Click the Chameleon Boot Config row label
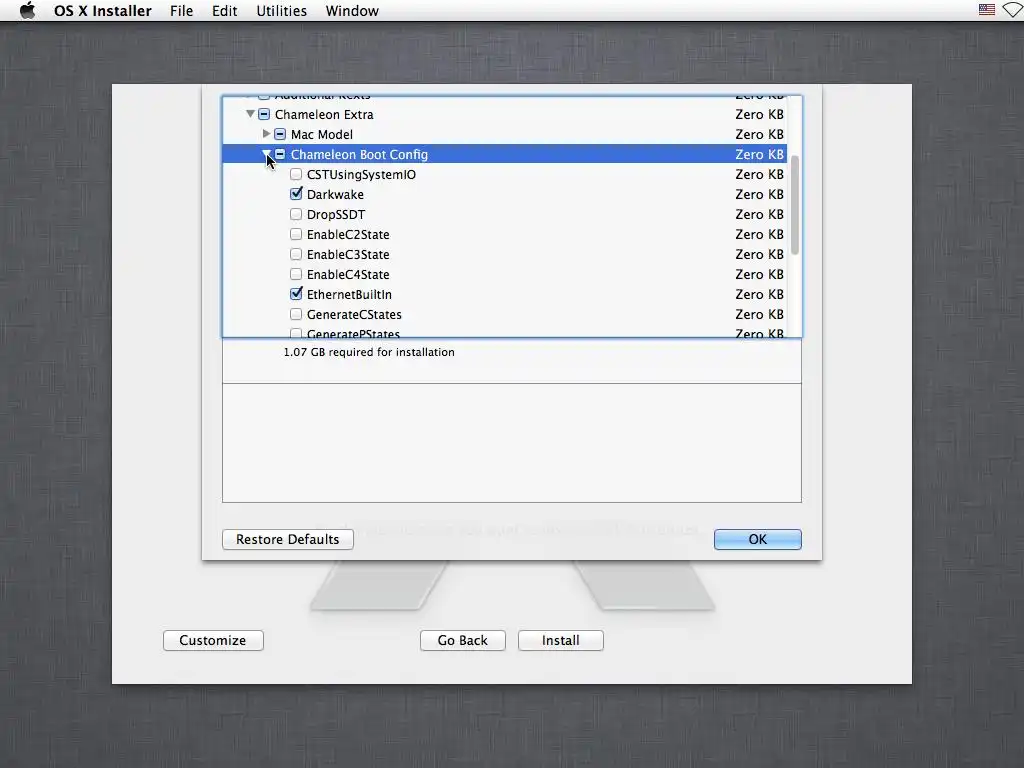1024x768 pixels. coord(359,154)
